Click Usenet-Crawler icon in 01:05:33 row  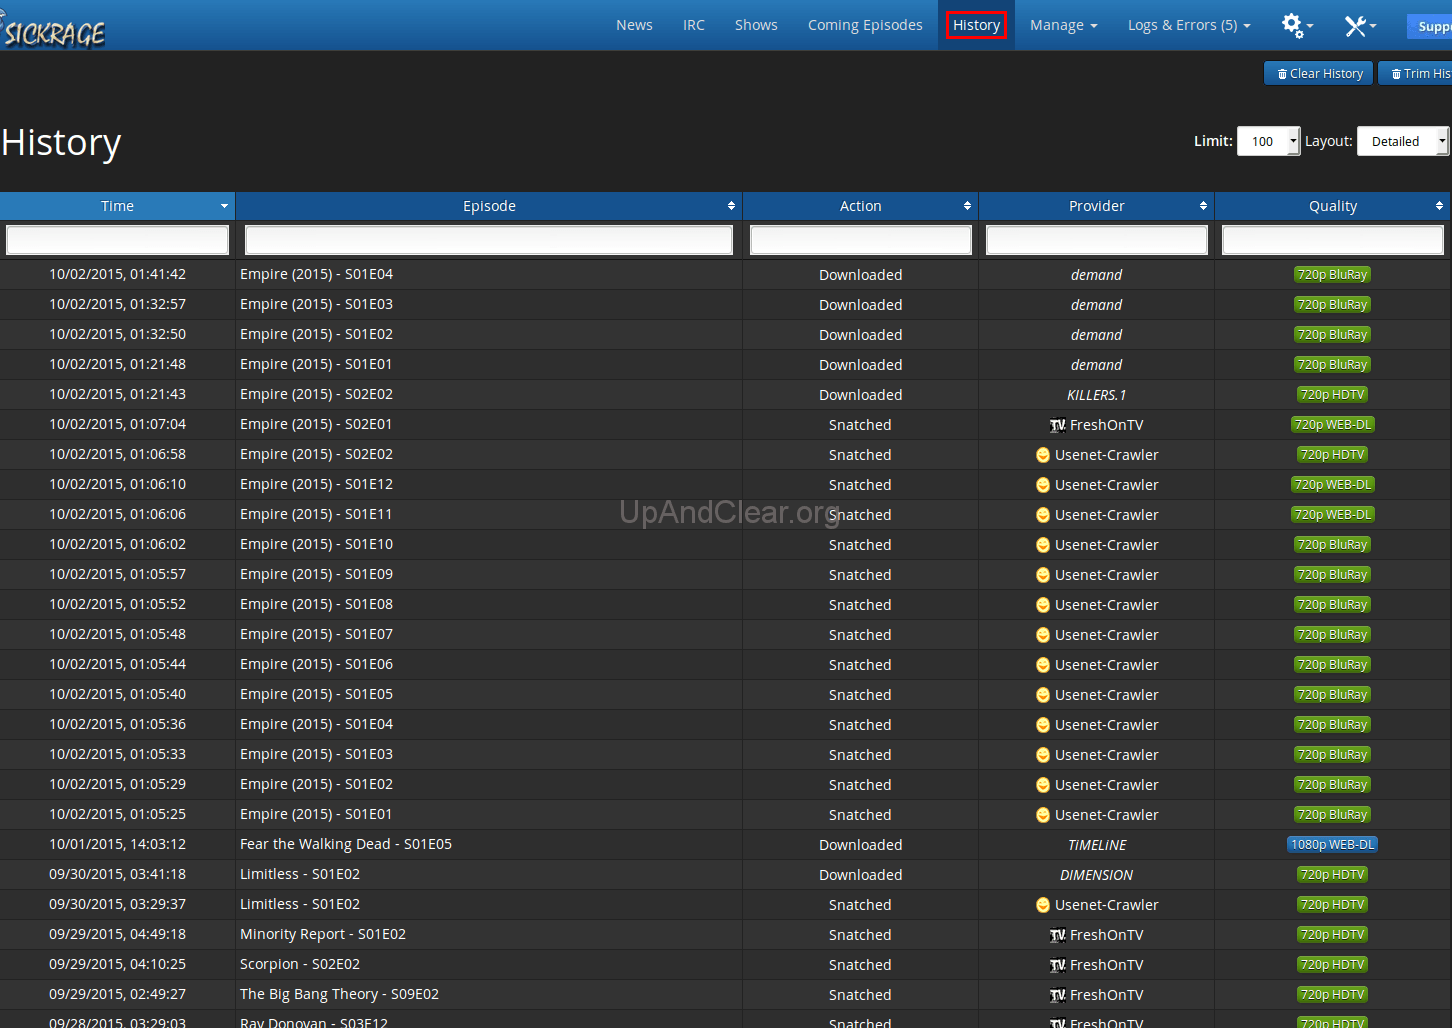1043,755
